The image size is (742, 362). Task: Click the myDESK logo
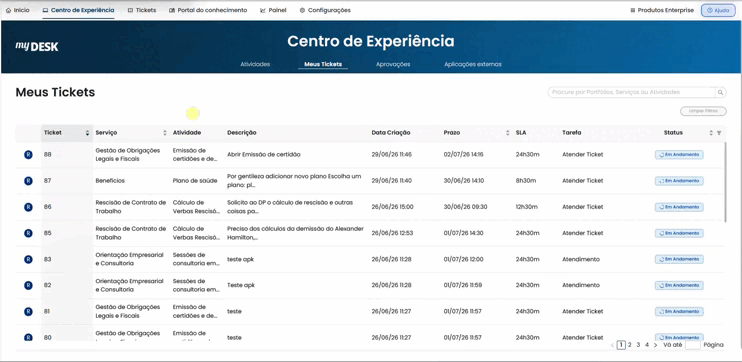(37, 46)
